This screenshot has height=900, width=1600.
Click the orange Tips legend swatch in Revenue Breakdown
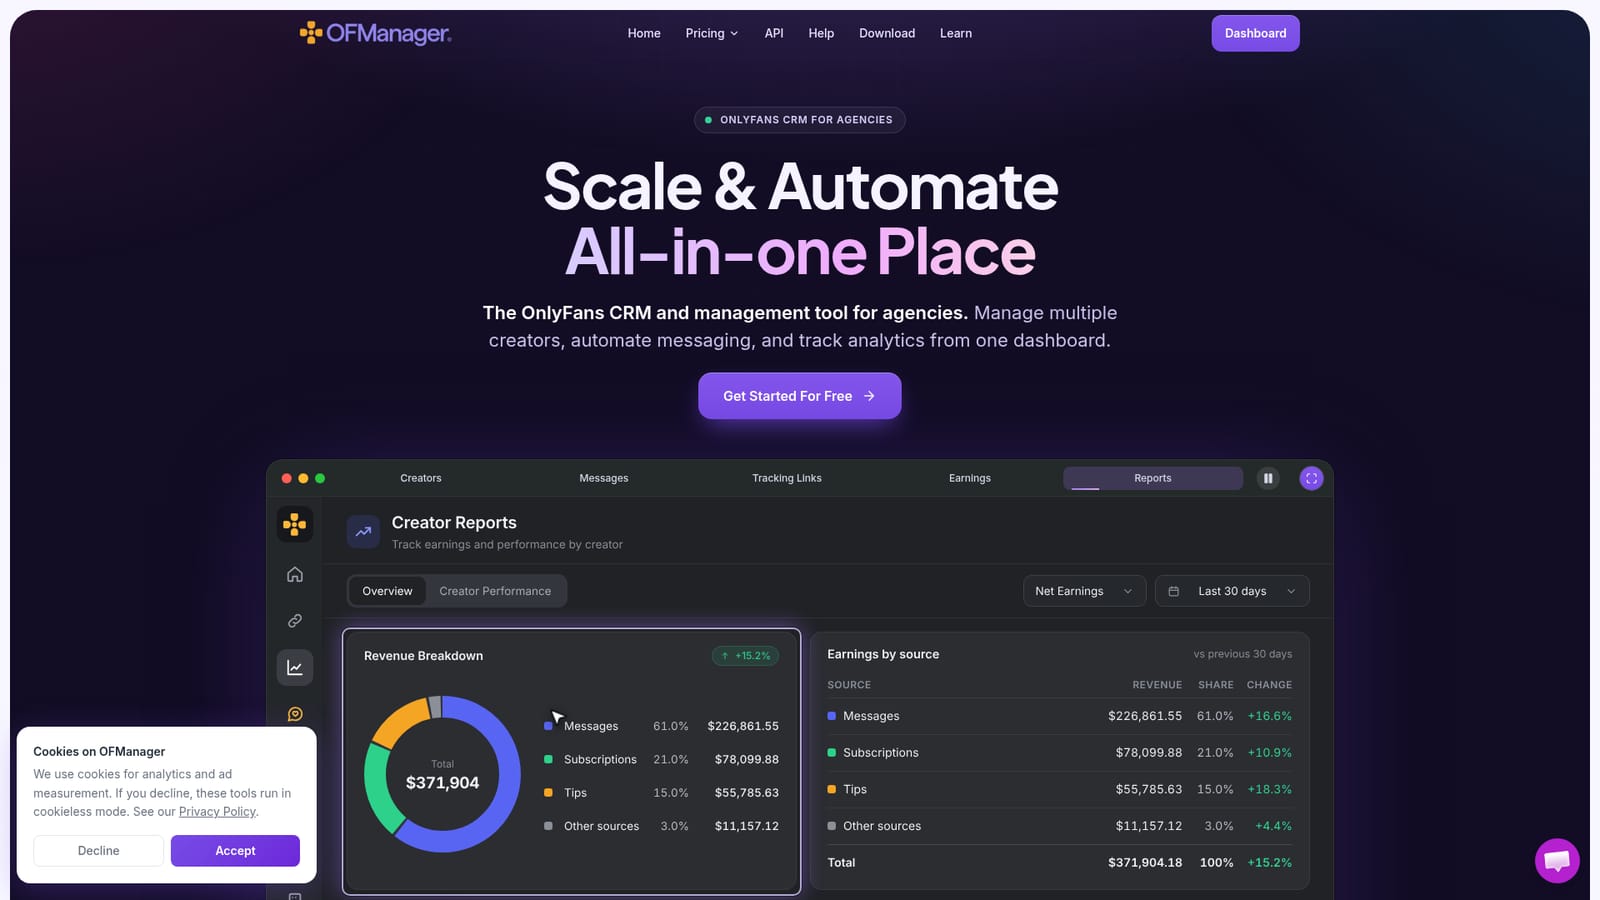tap(548, 793)
